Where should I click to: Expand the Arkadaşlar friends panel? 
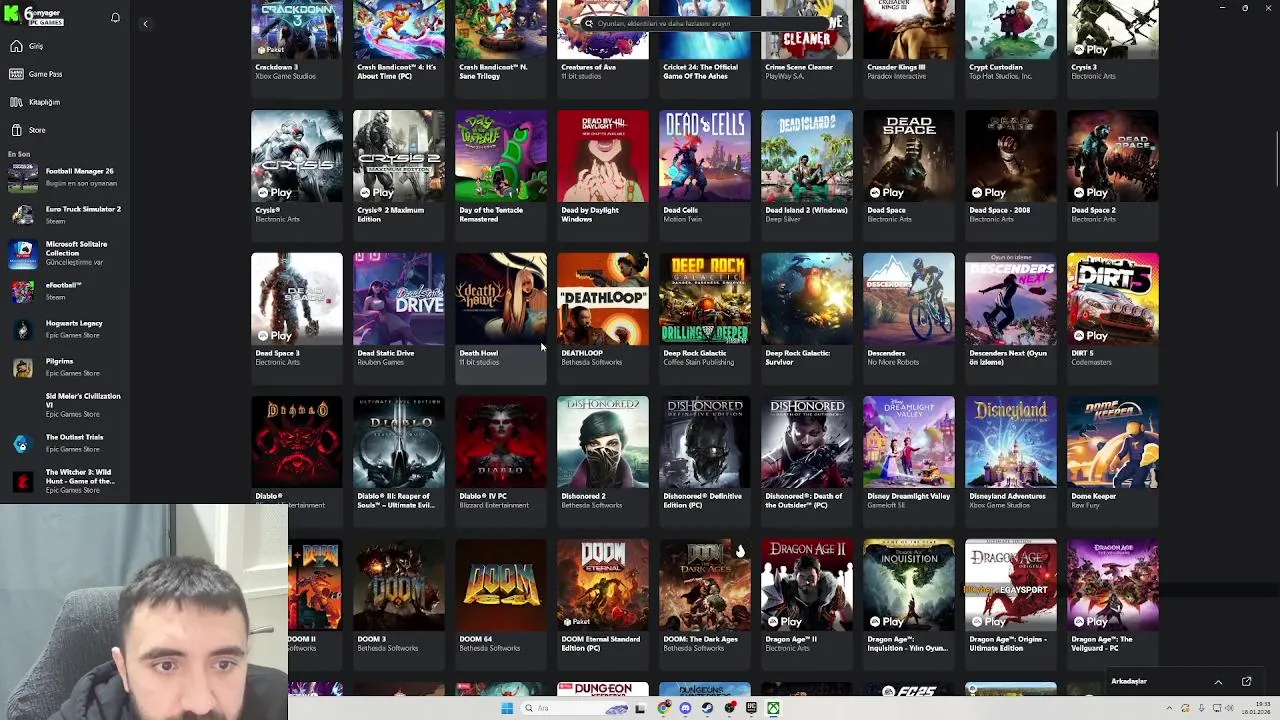pos(1218,682)
